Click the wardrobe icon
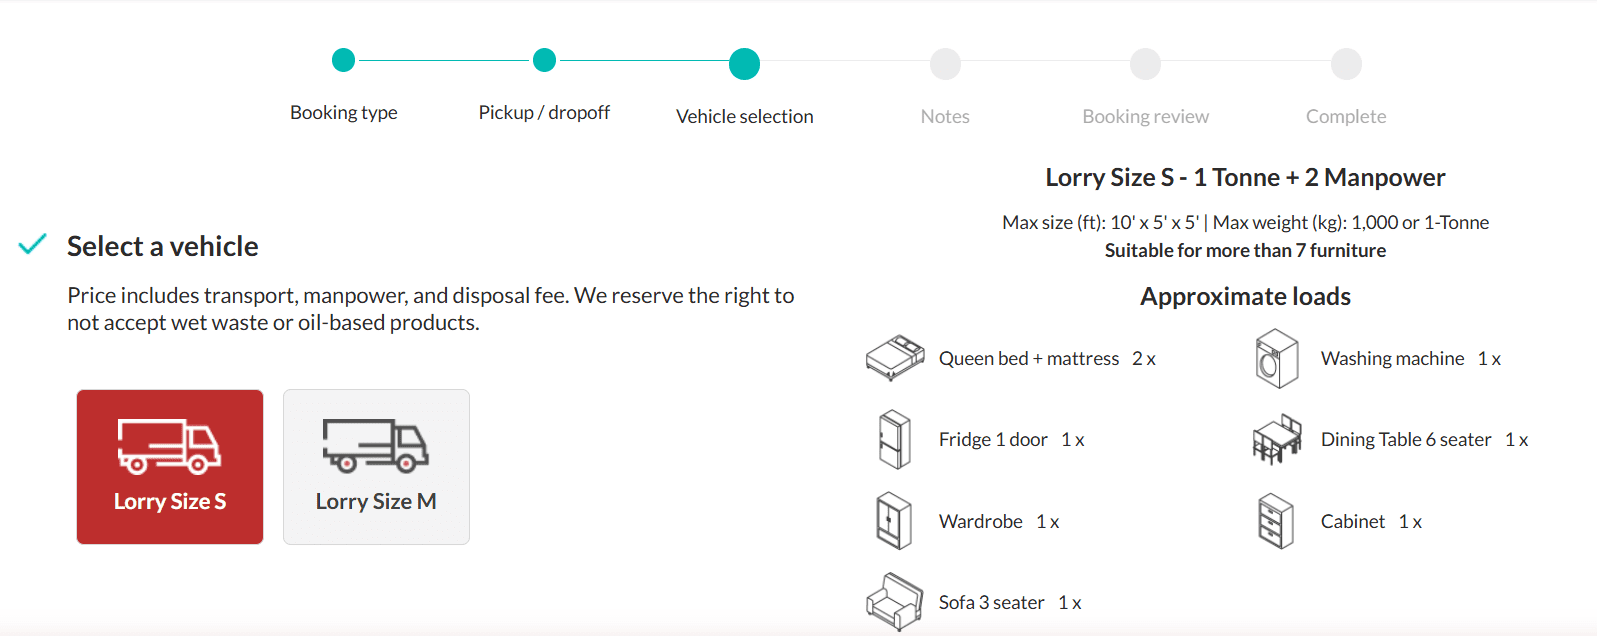The image size is (1597, 636). coord(894,521)
